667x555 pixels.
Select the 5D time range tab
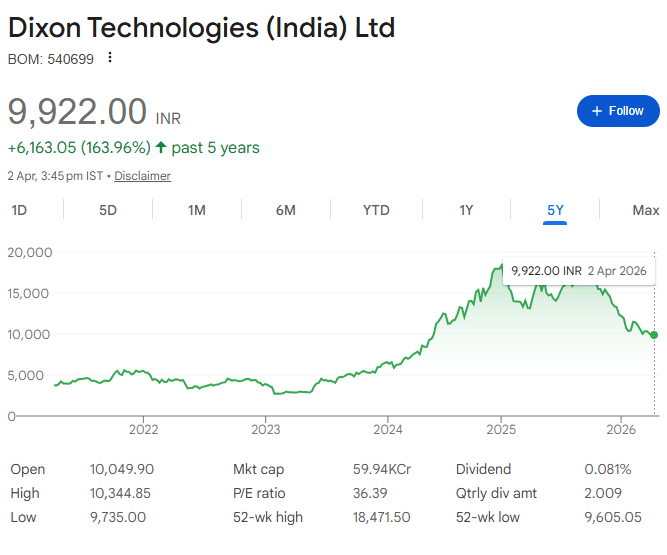click(x=108, y=210)
